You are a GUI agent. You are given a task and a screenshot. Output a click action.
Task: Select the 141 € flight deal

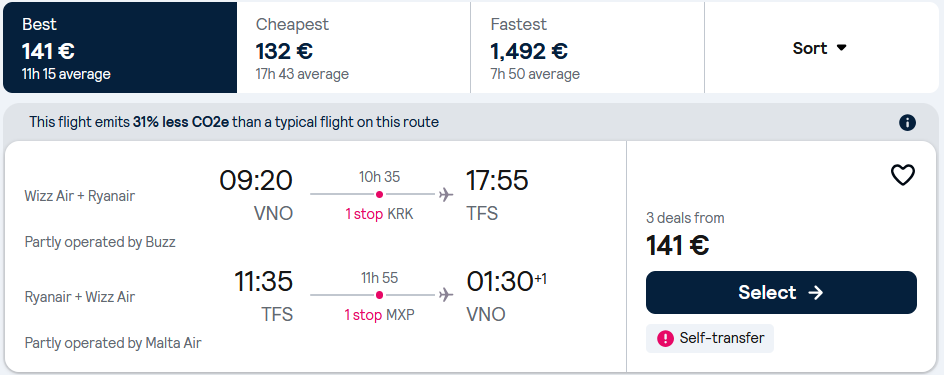tap(781, 293)
